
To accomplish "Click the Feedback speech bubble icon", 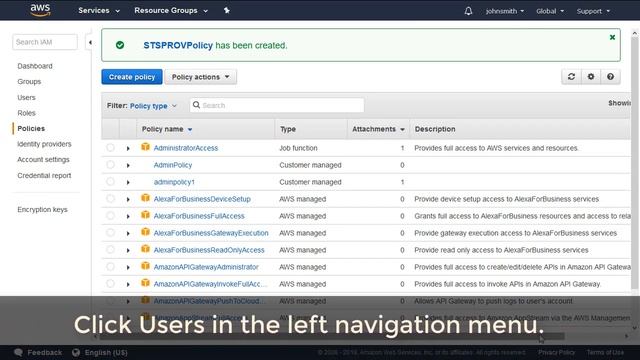I will pos(18,352).
